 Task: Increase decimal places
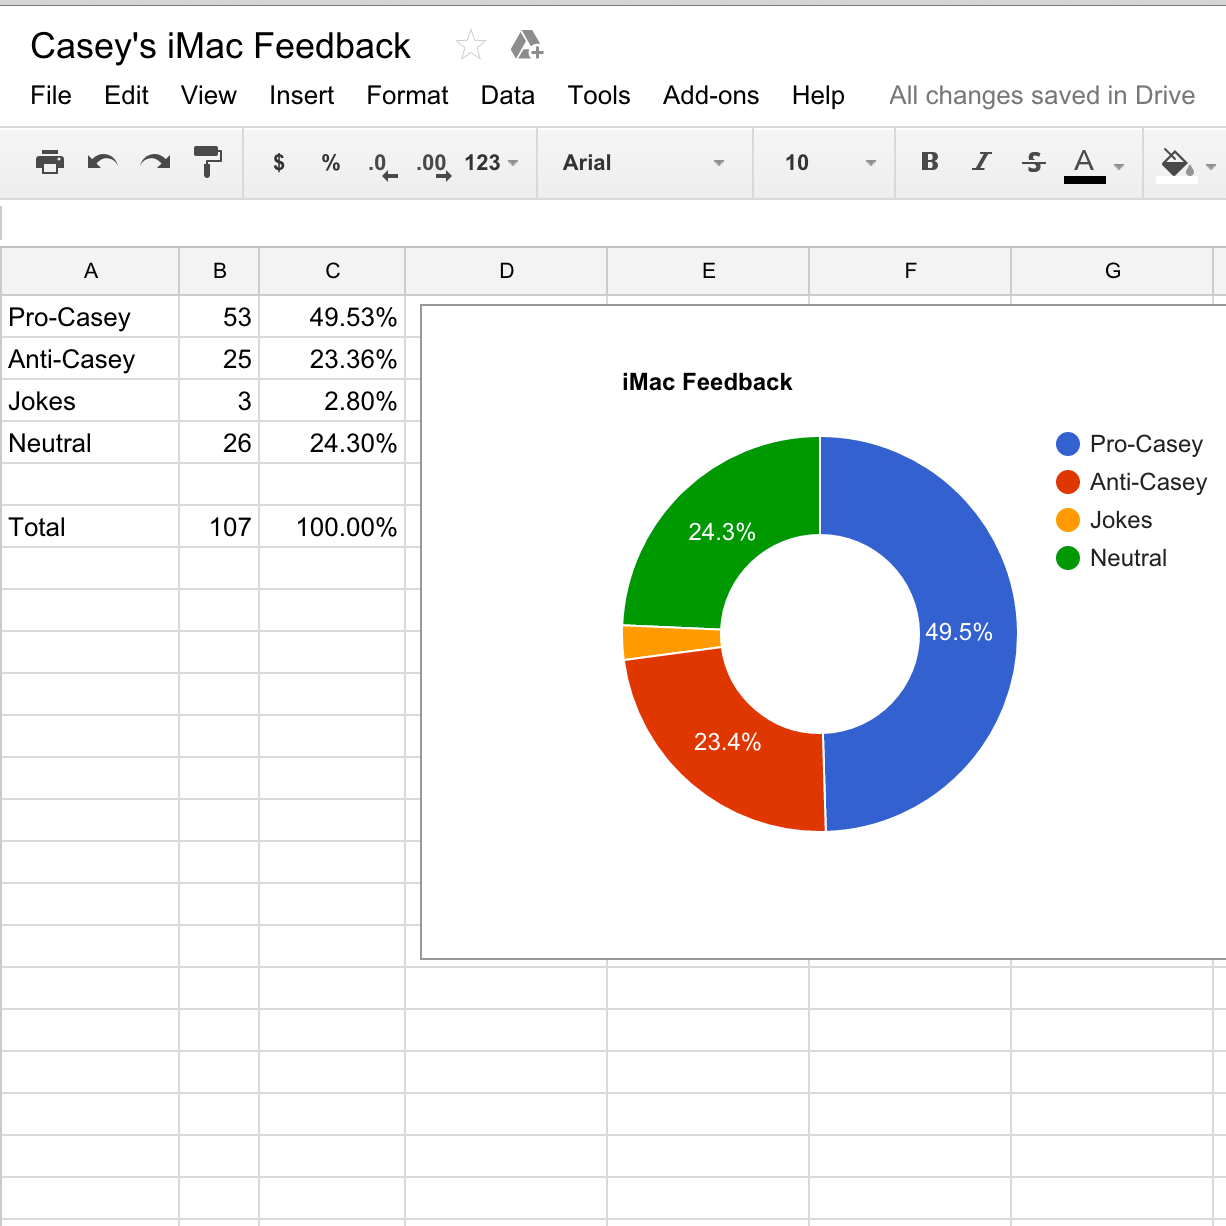tap(433, 164)
